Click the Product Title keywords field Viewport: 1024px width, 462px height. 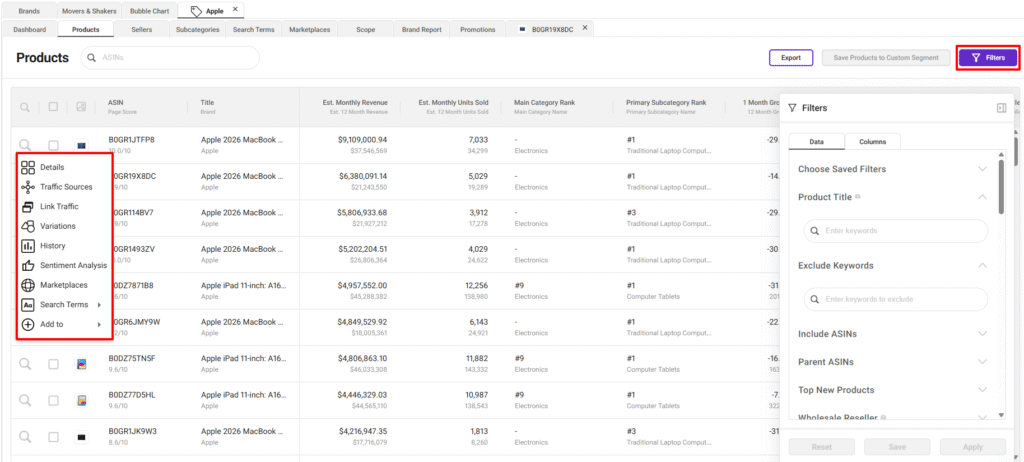pos(895,231)
